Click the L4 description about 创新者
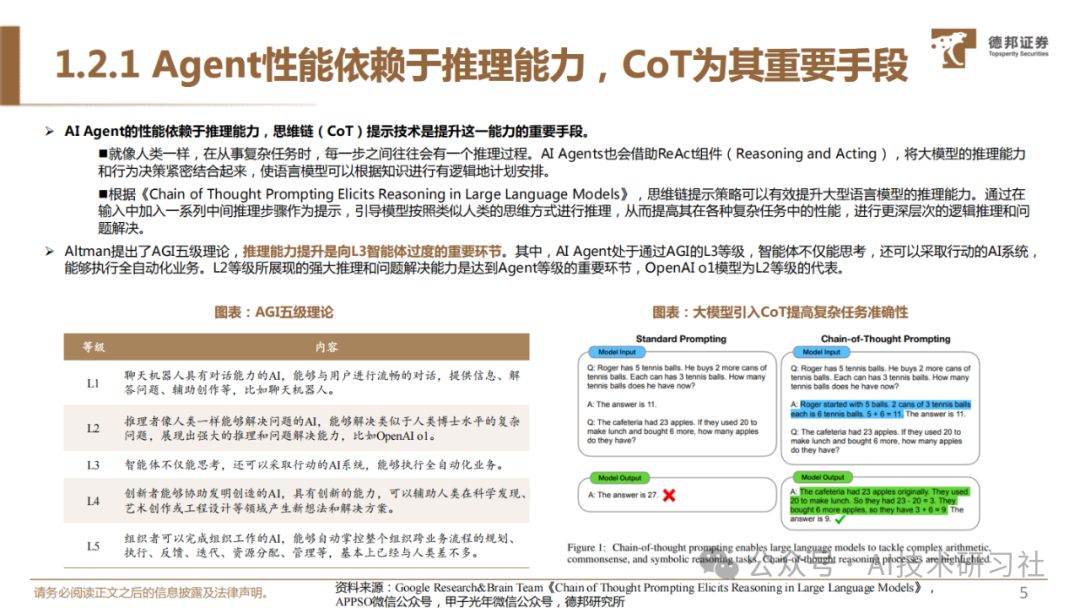Screen dimensions: 1080x608 (325, 501)
